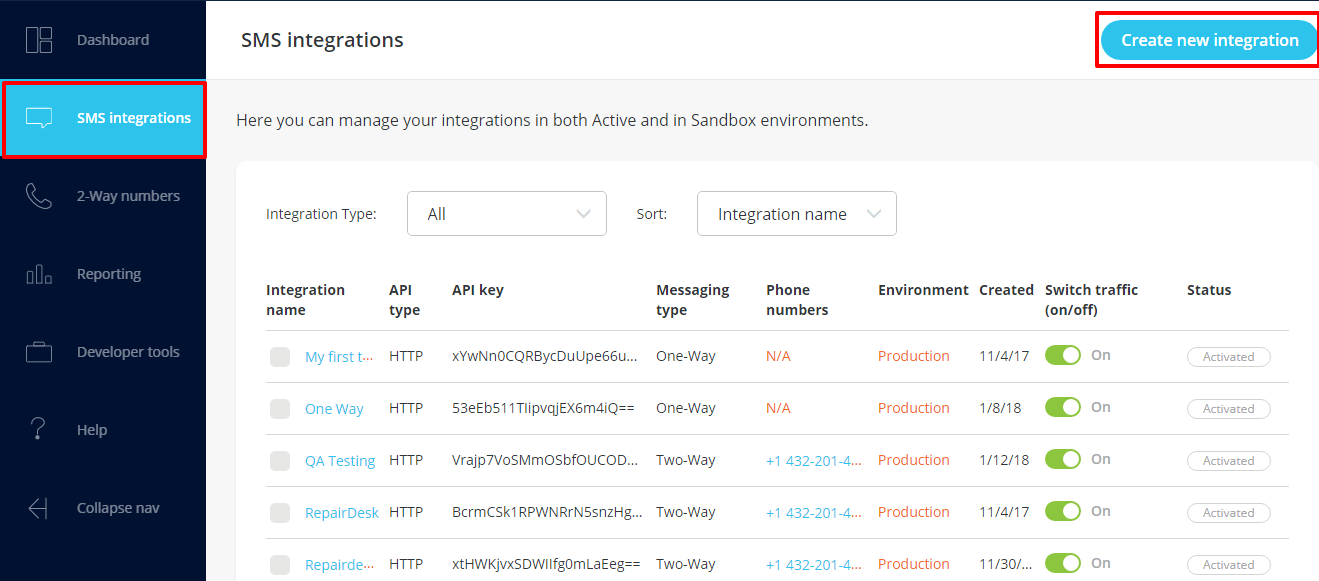Open the Dashboard menu item

point(103,40)
